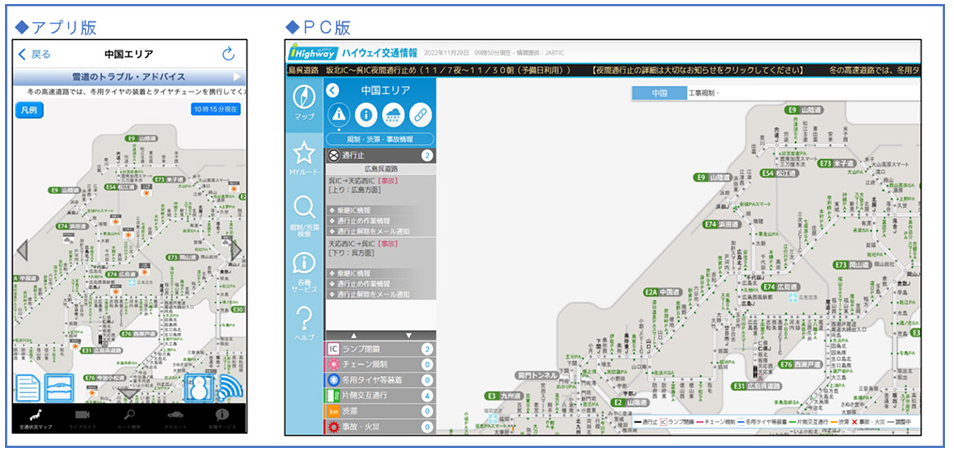954x453 pixels.
Task: Open the 凡例 legend button
Action: pos(29,111)
